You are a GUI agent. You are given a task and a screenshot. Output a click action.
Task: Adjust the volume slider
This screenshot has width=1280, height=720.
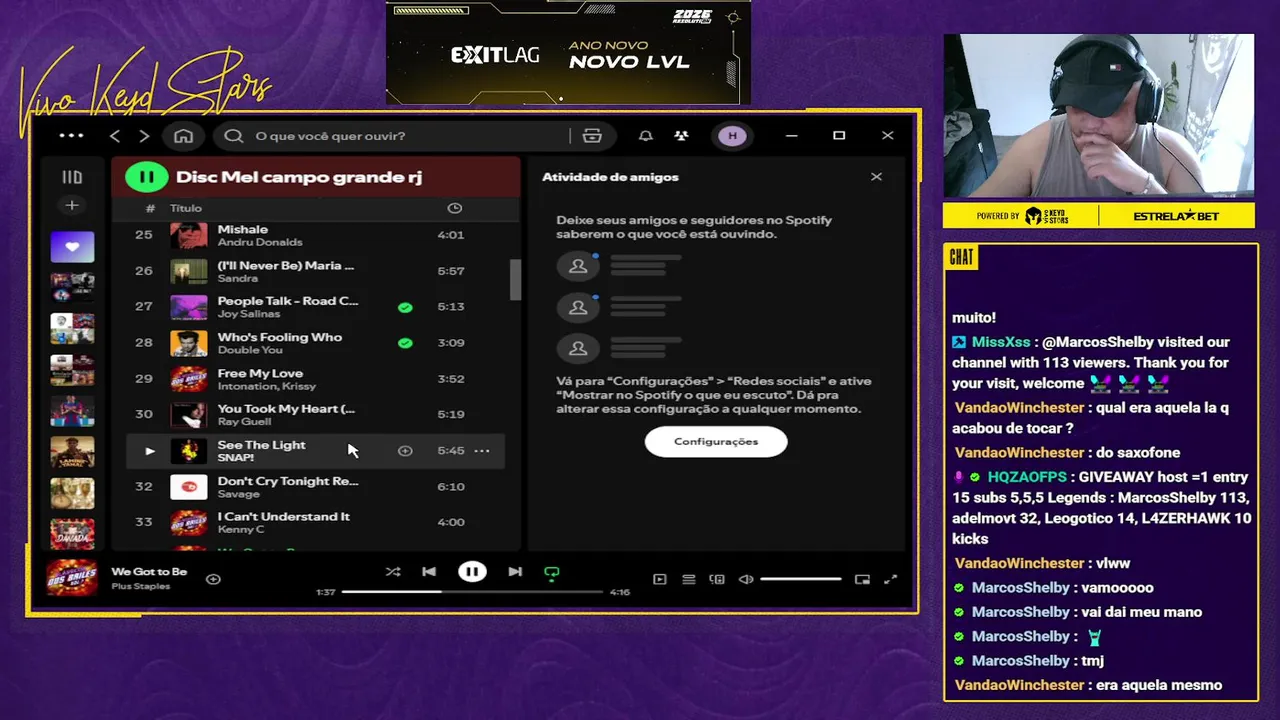[800, 579]
